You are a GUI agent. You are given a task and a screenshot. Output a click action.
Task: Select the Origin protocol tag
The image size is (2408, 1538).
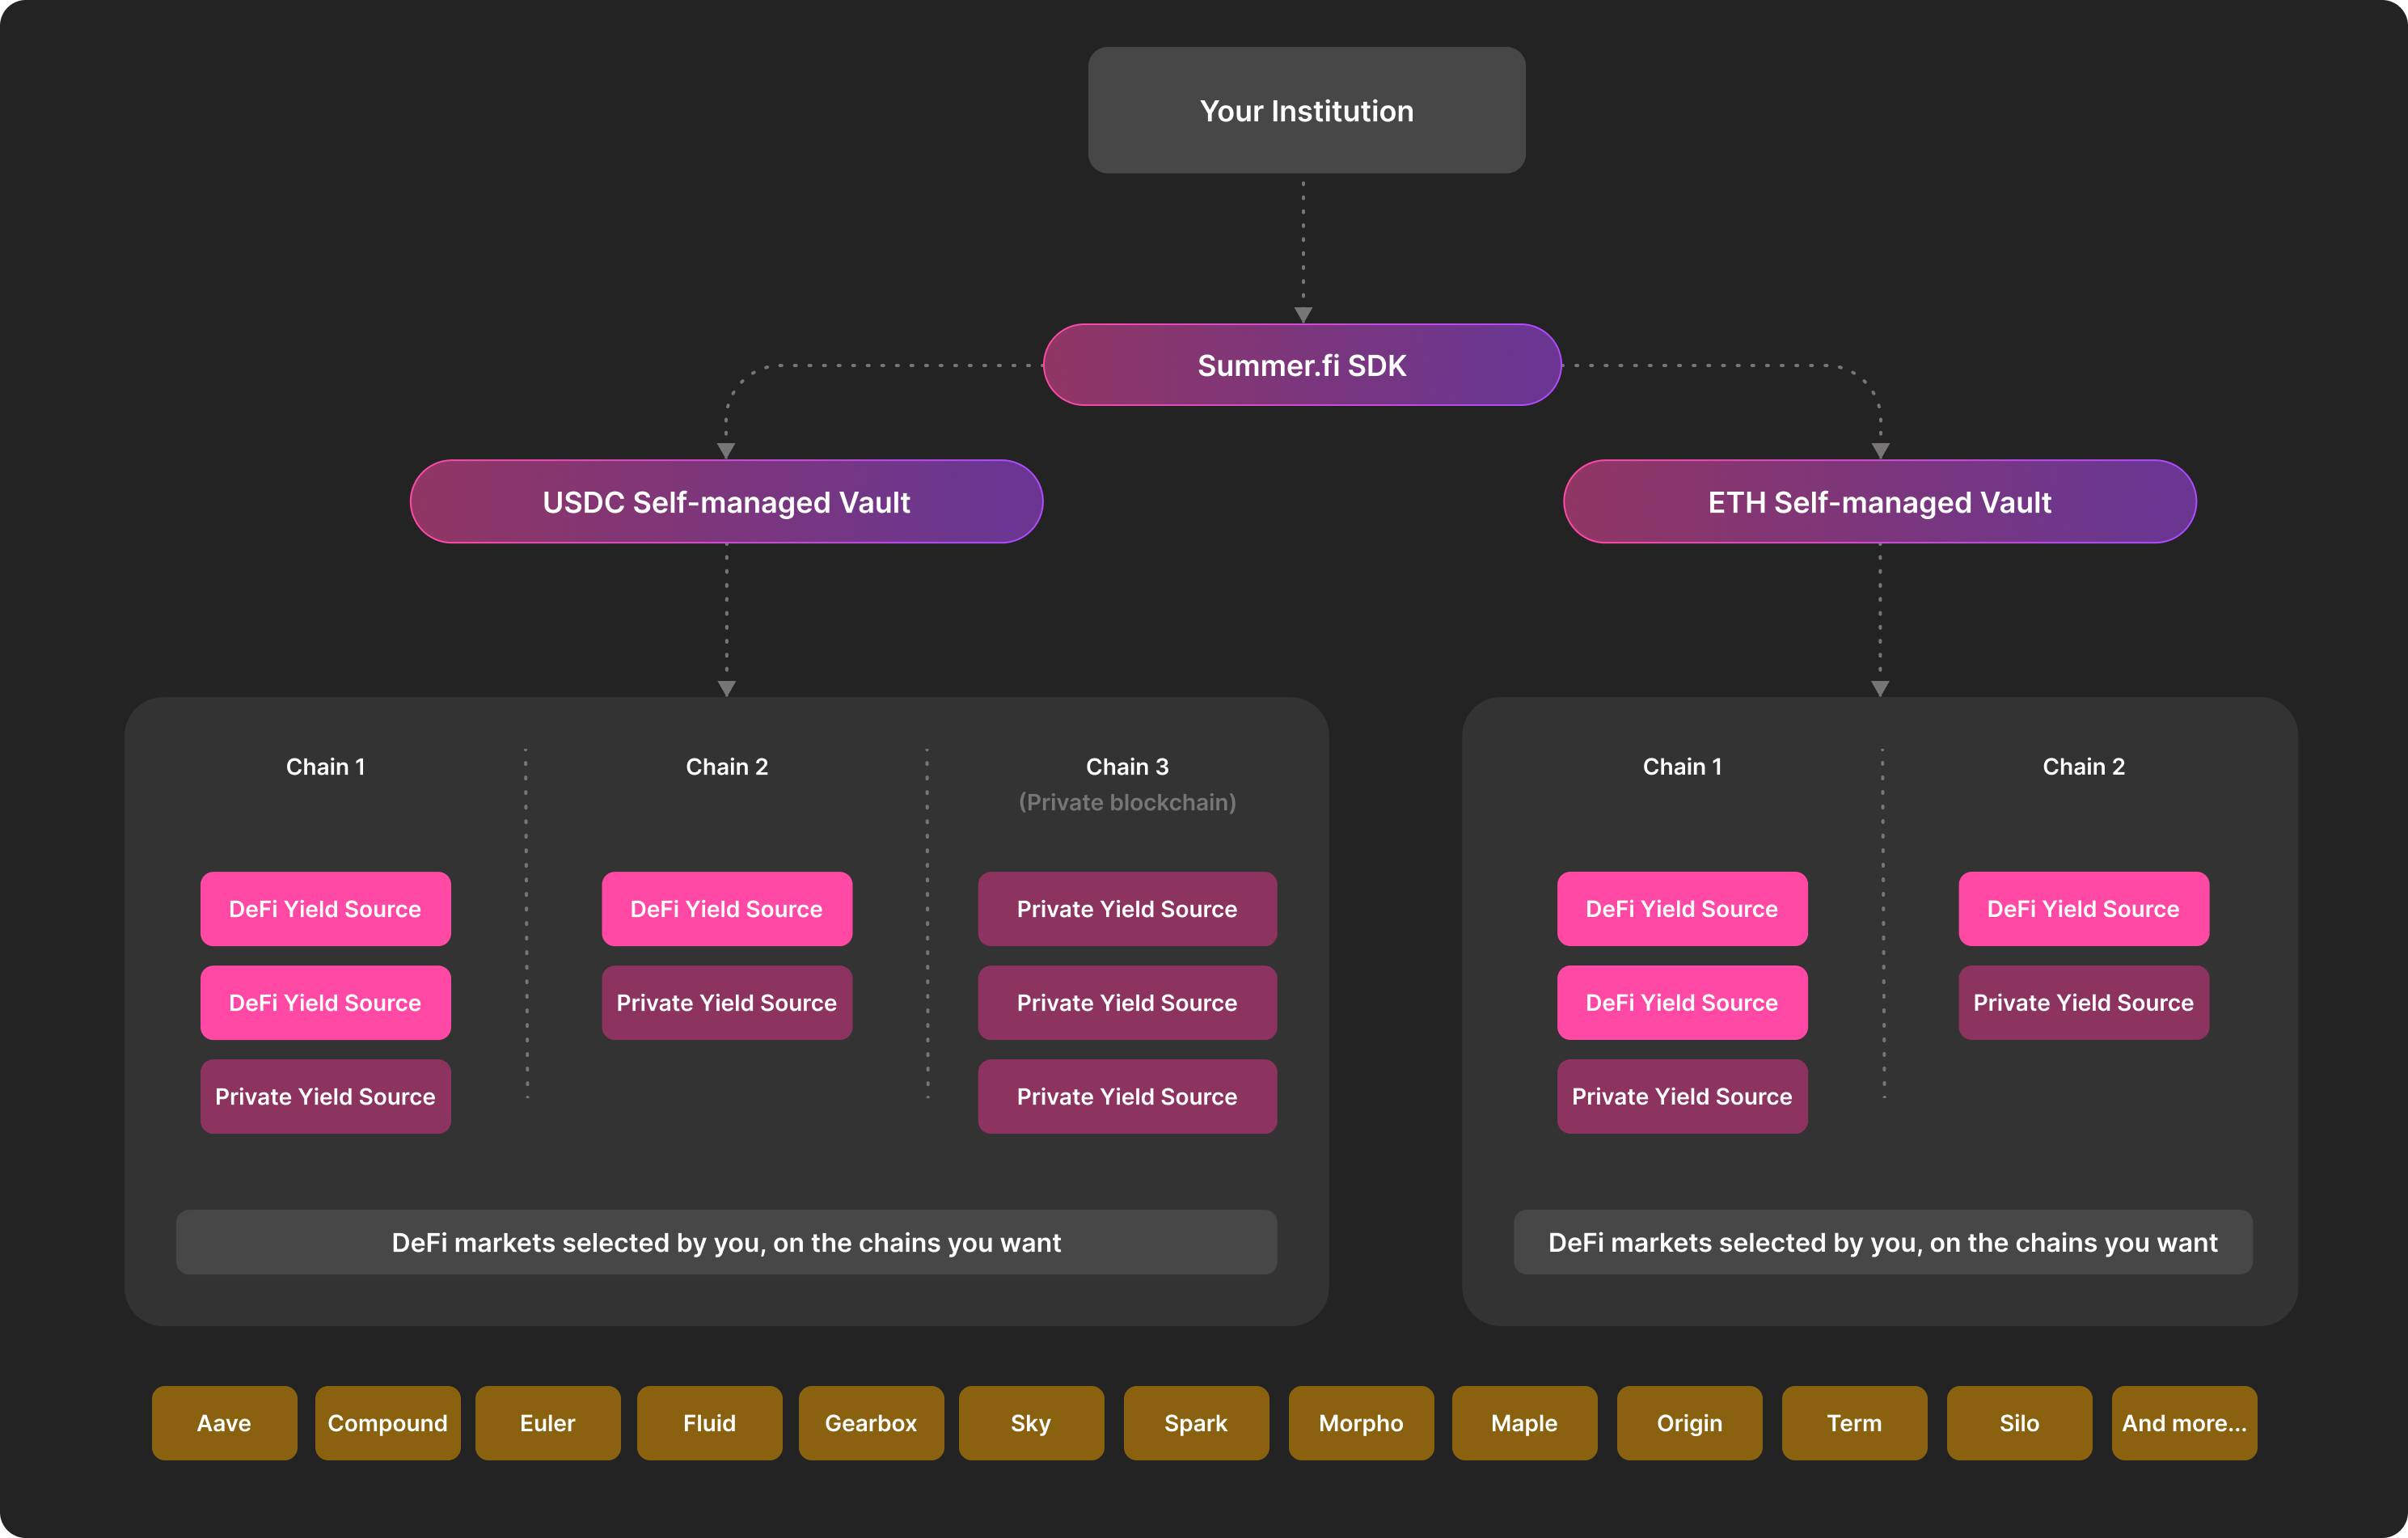point(1689,1422)
